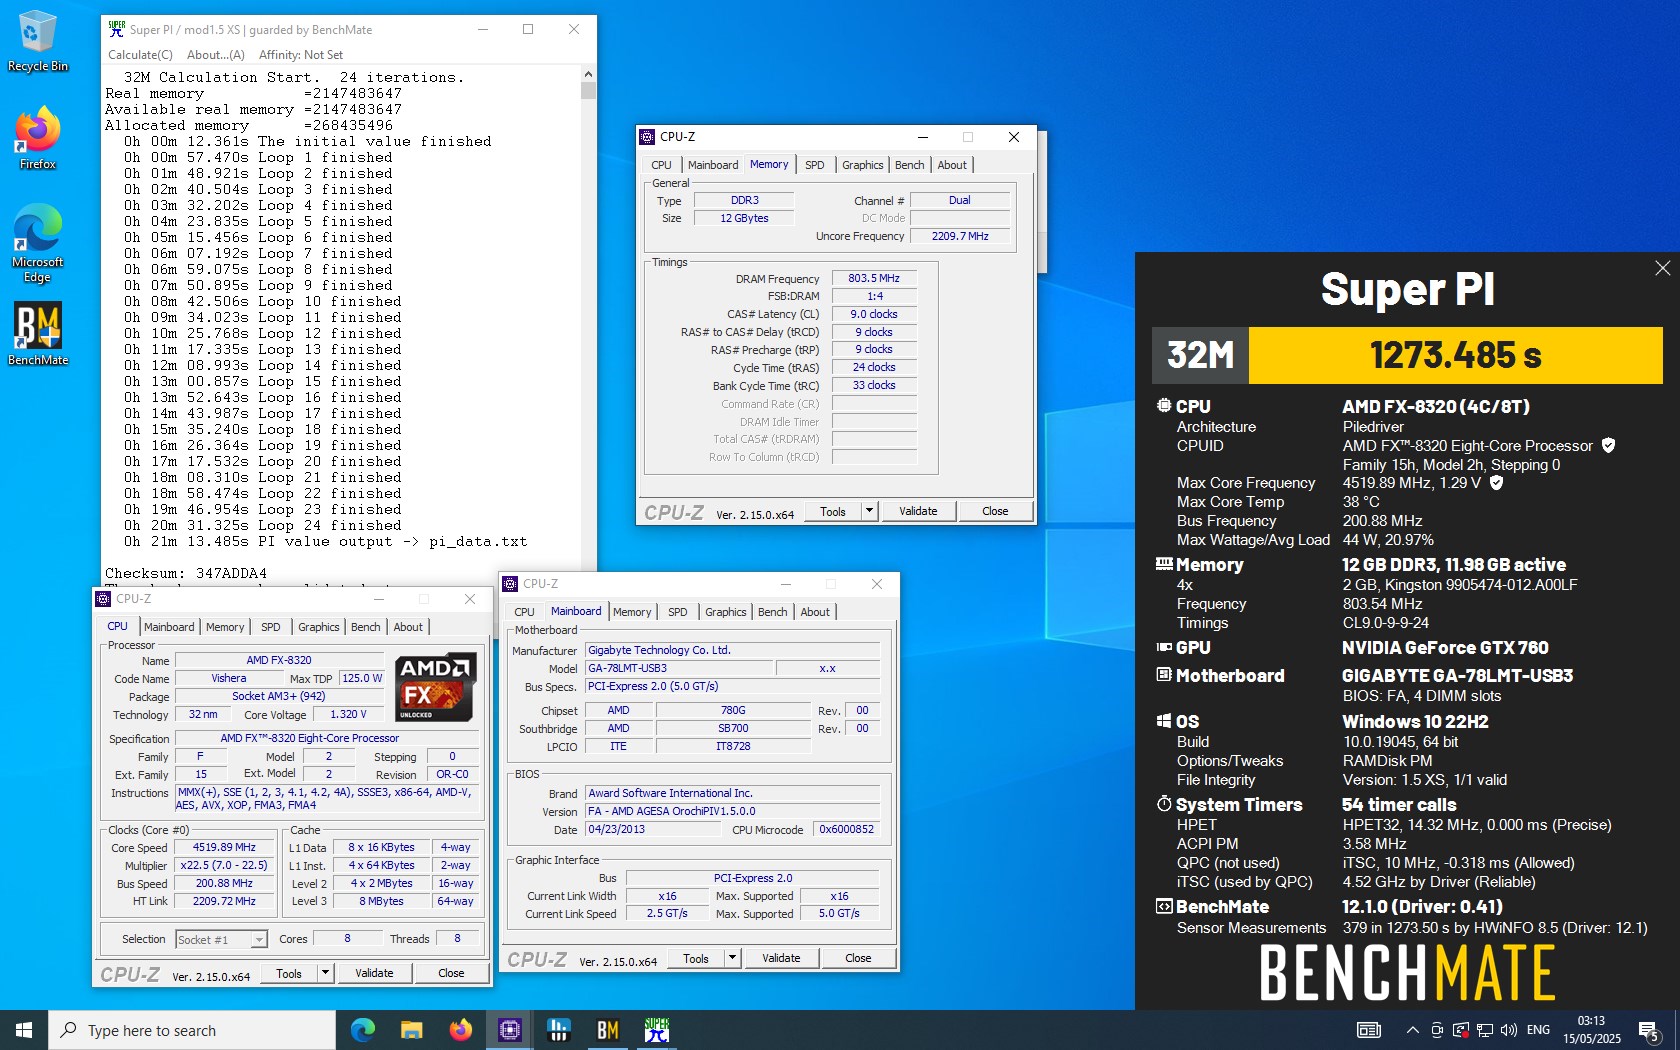Screen dimensions: 1680x1050
Task: Click the ENG language indicator
Action: pos(1539,1030)
